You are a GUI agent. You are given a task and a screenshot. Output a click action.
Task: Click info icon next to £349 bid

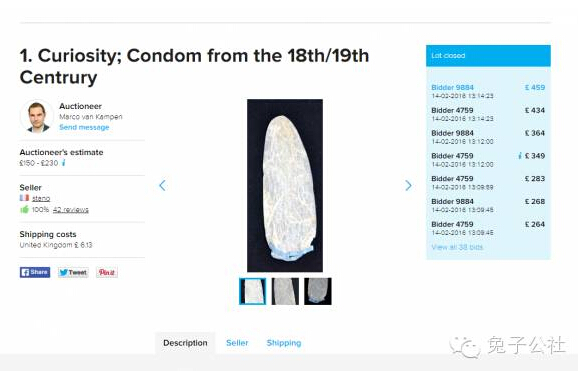[520, 156]
